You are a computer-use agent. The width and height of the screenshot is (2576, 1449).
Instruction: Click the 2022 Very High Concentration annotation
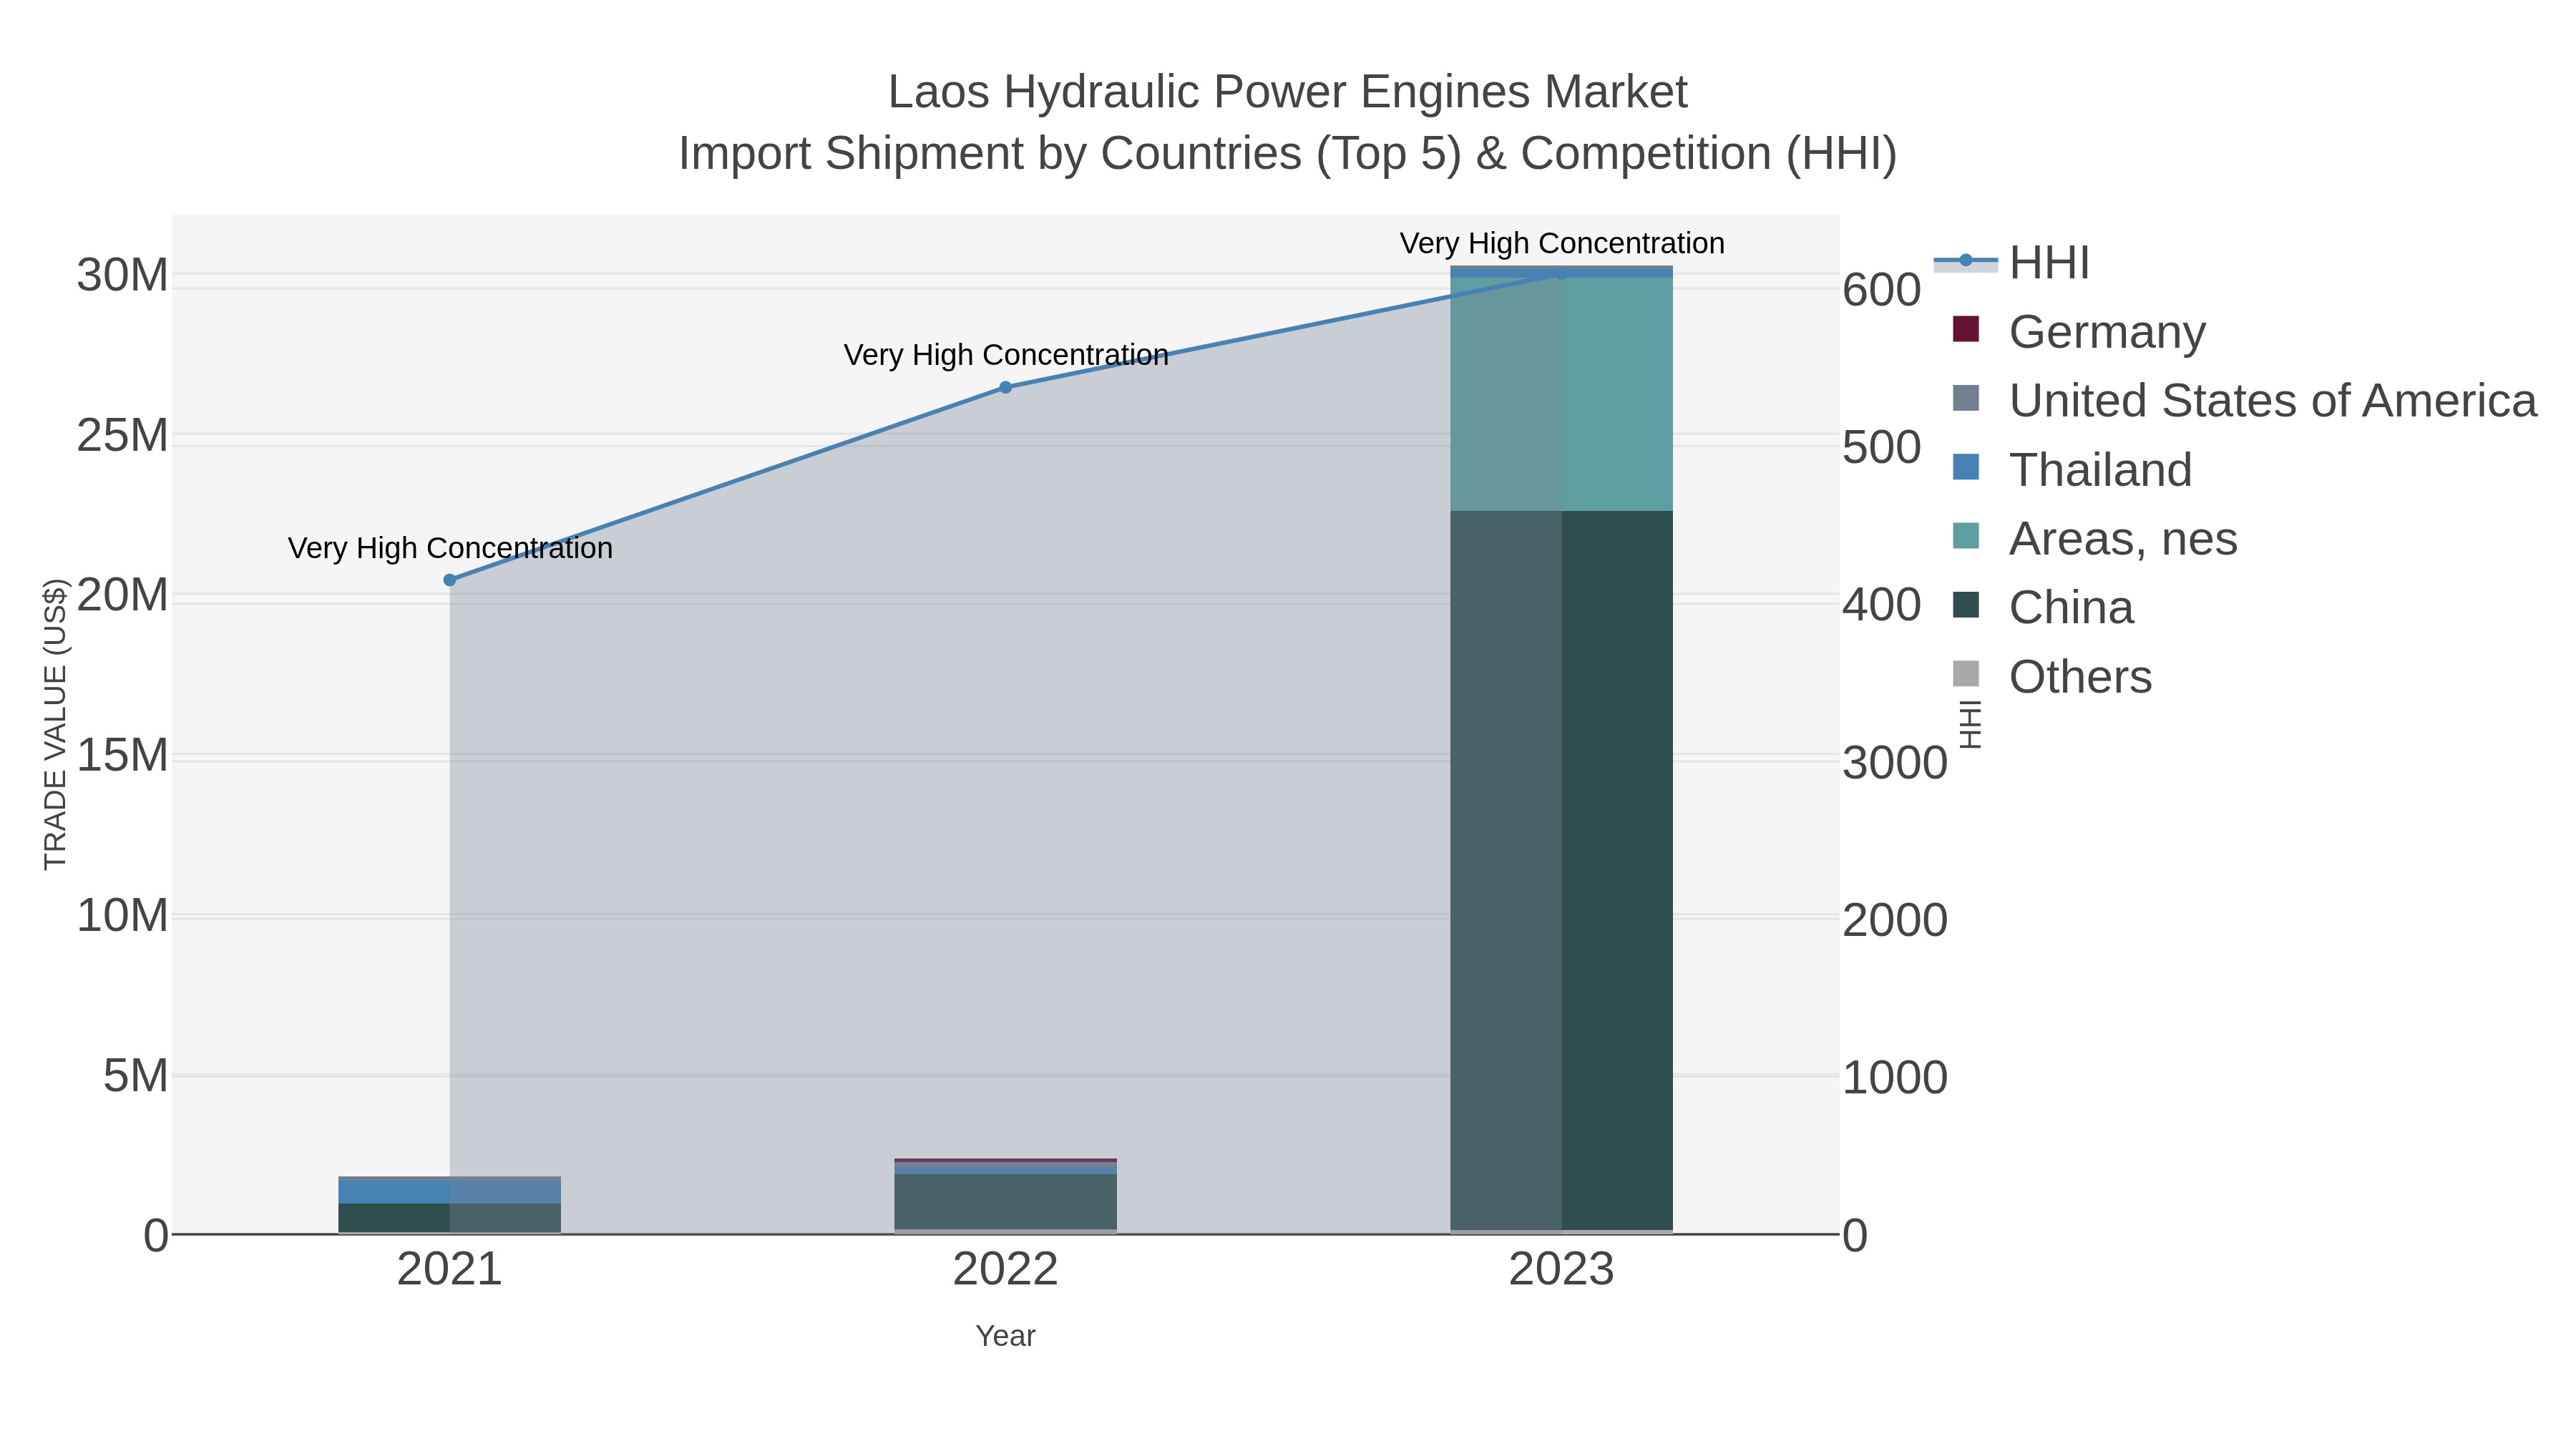1006,355
